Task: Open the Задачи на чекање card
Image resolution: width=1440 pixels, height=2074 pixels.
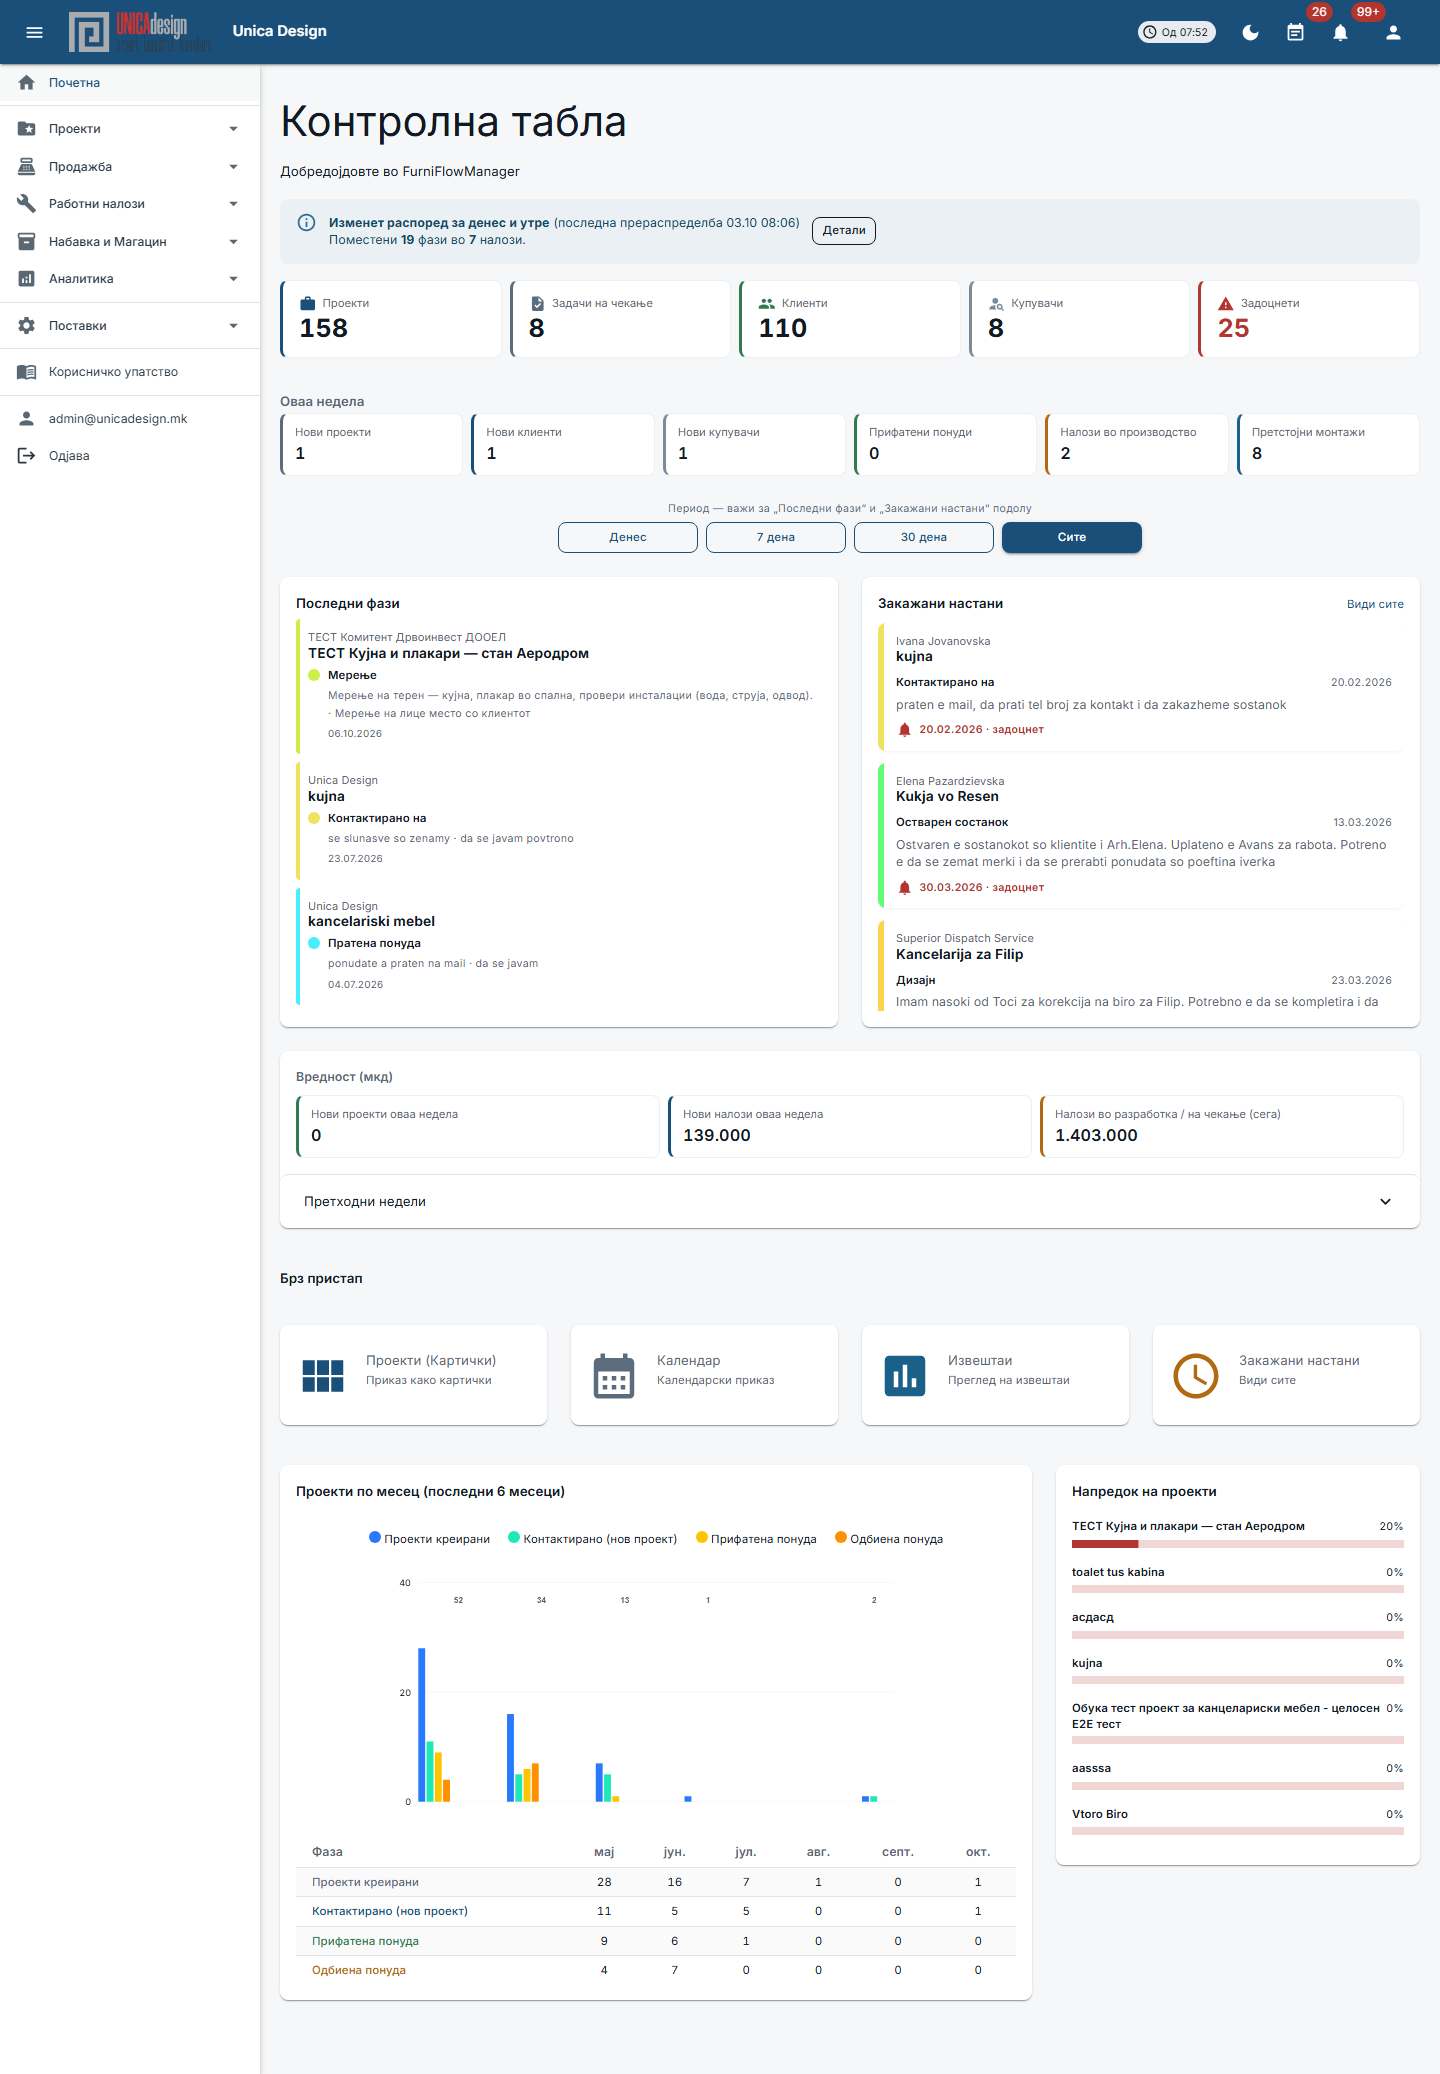Action: click(x=620, y=319)
